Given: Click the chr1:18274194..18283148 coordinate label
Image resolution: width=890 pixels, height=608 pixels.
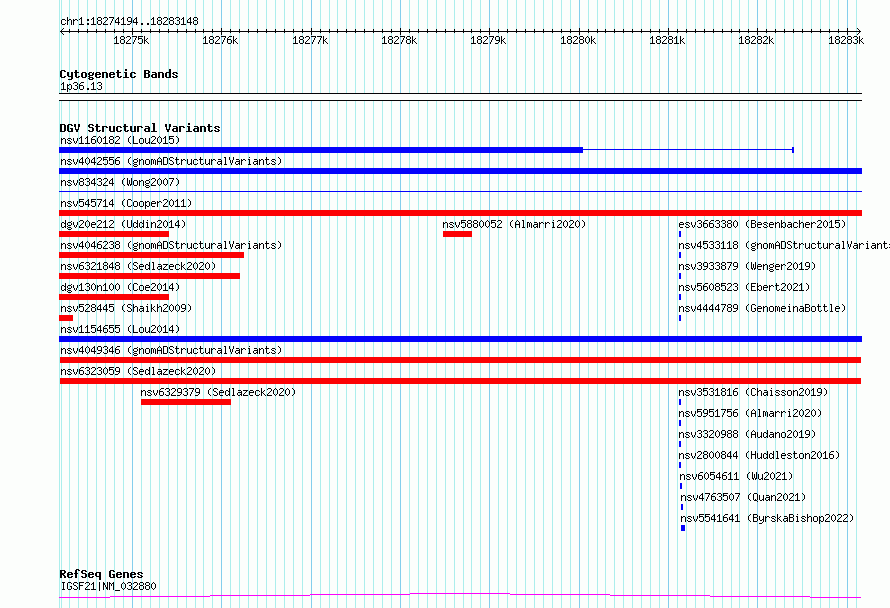Looking at the screenshot, I should pyautogui.click(x=129, y=22).
